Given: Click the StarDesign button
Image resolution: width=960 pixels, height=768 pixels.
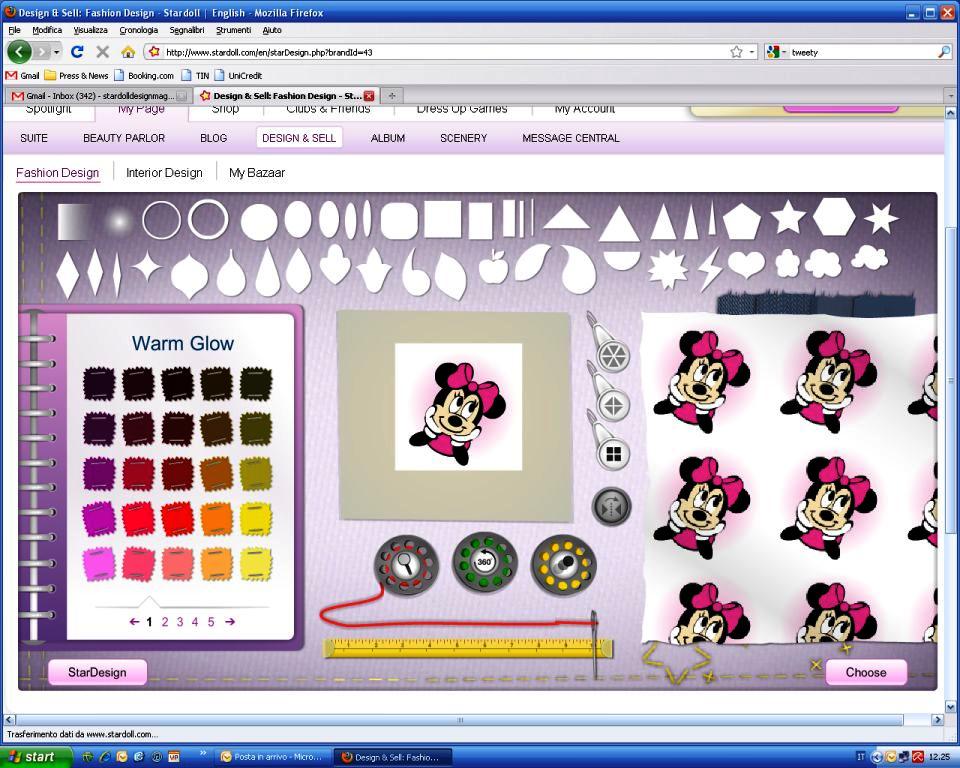Looking at the screenshot, I should (97, 672).
